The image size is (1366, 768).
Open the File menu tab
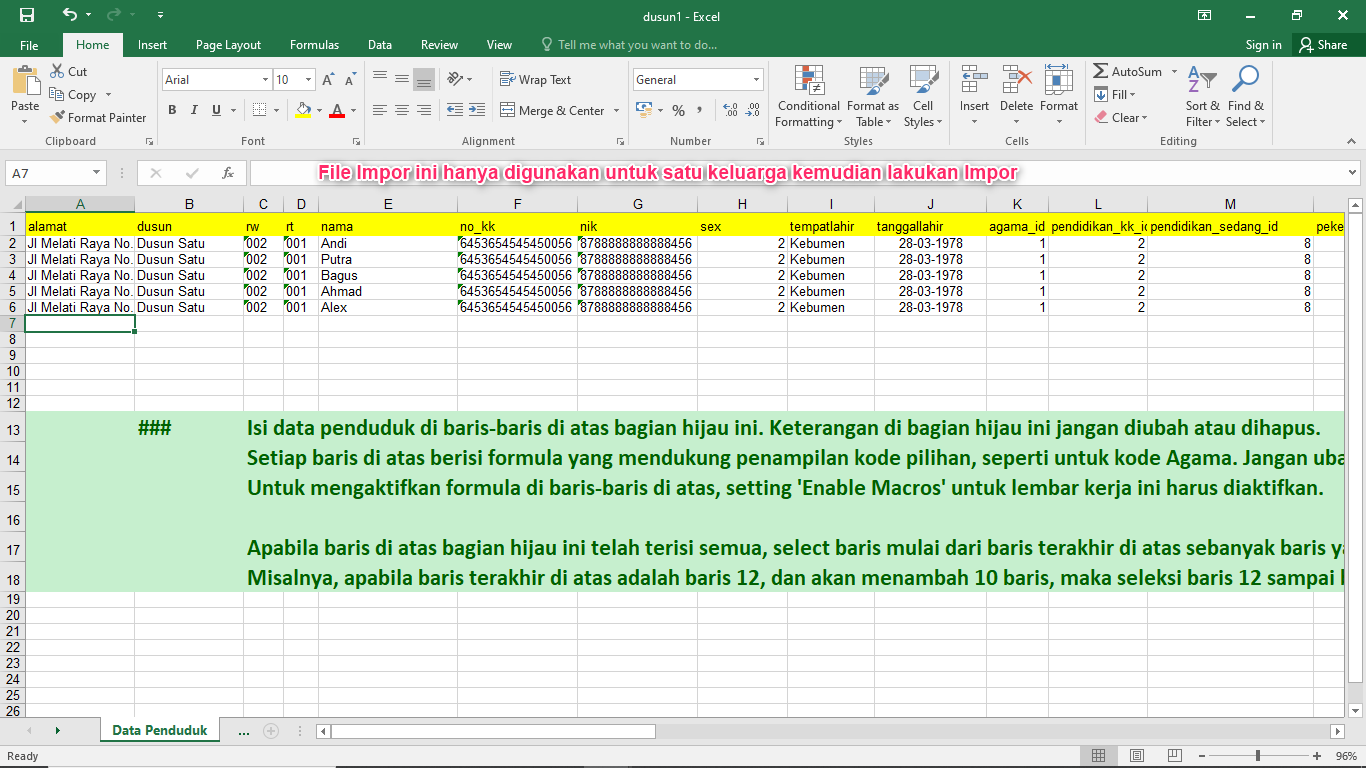point(29,45)
